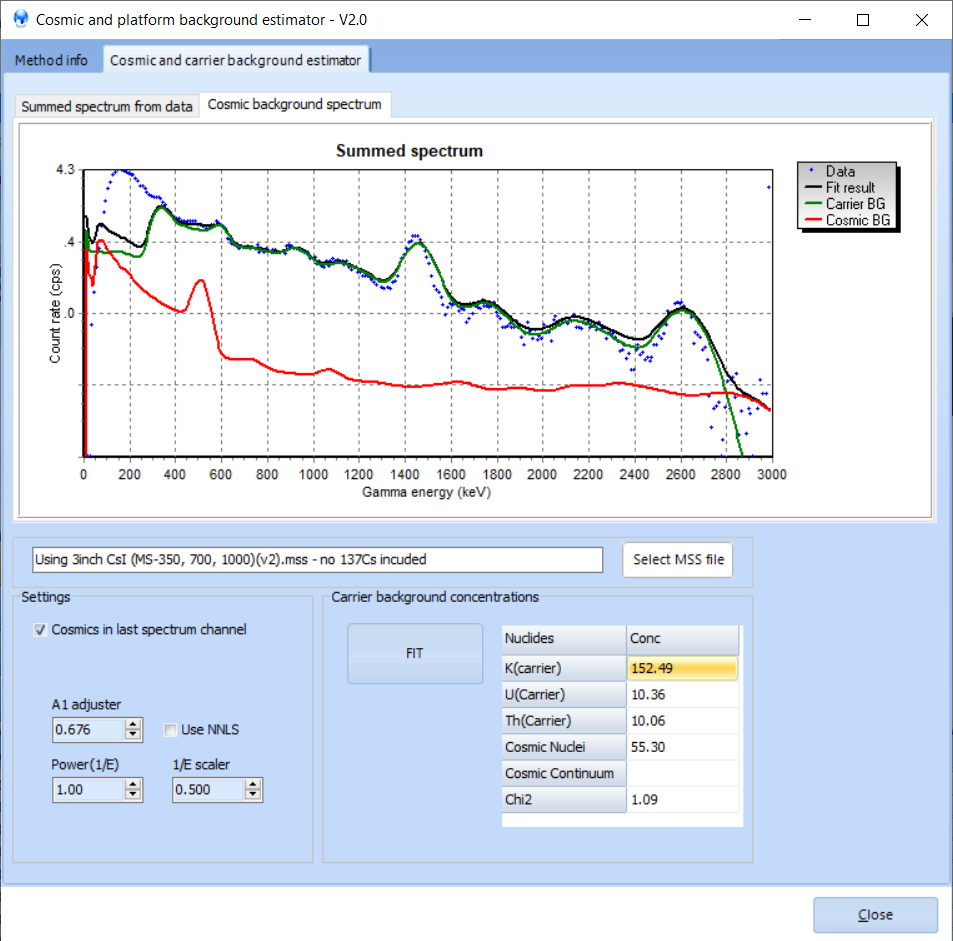Maximize the estimator window
Image resolution: width=953 pixels, height=941 pixels.
coord(863,20)
